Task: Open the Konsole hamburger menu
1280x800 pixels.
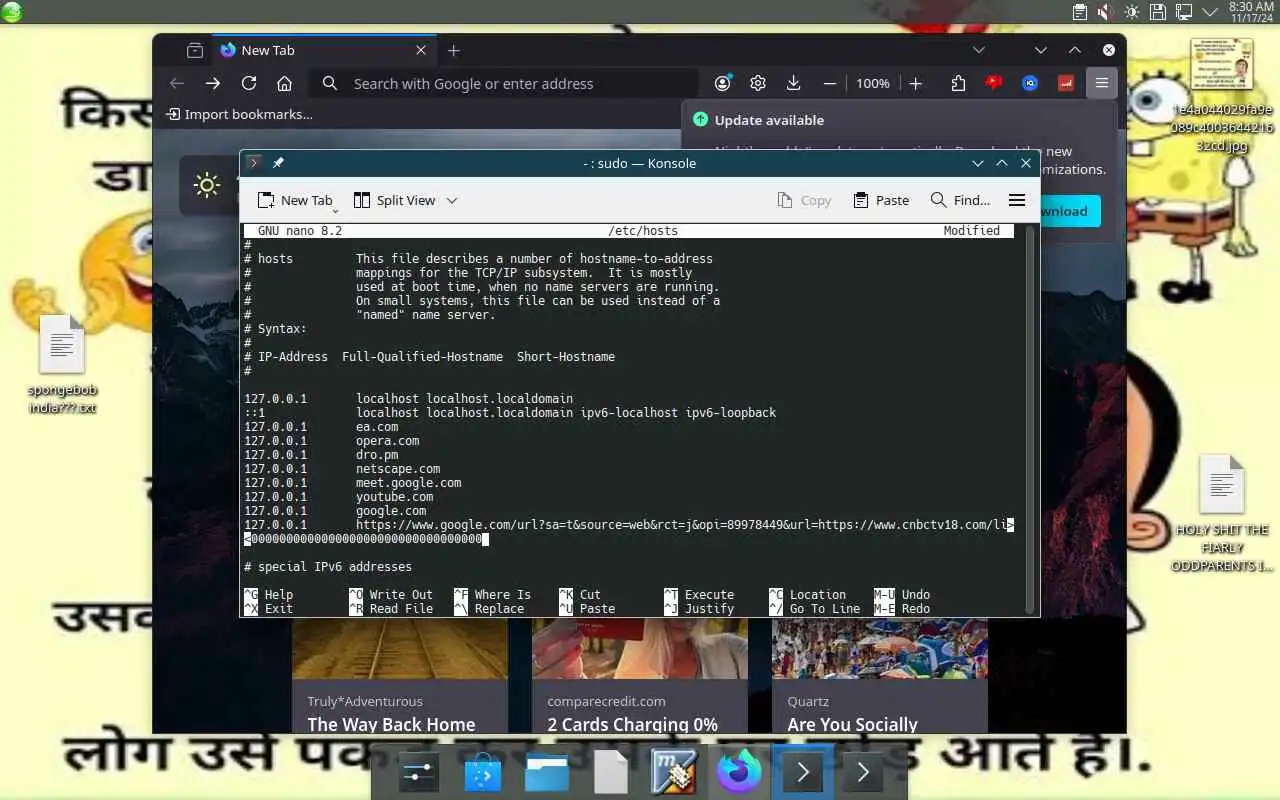Action: pos(1017,200)
